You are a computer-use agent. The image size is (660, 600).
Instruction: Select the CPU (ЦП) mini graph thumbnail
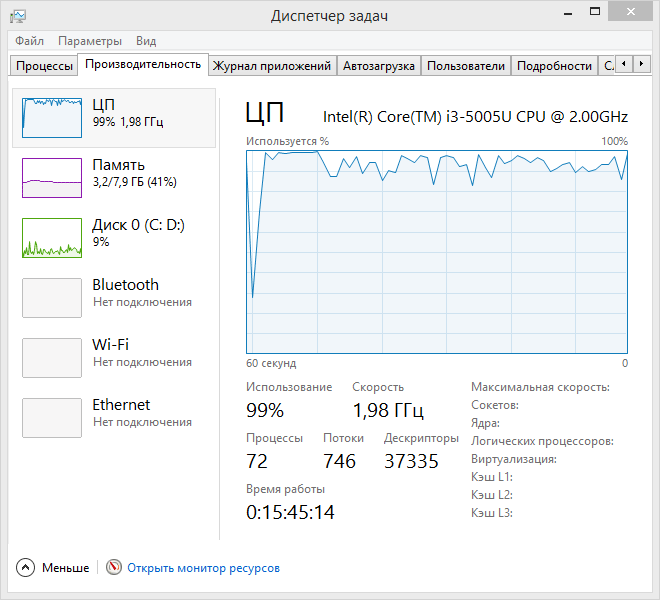click(x=52, y=118)
